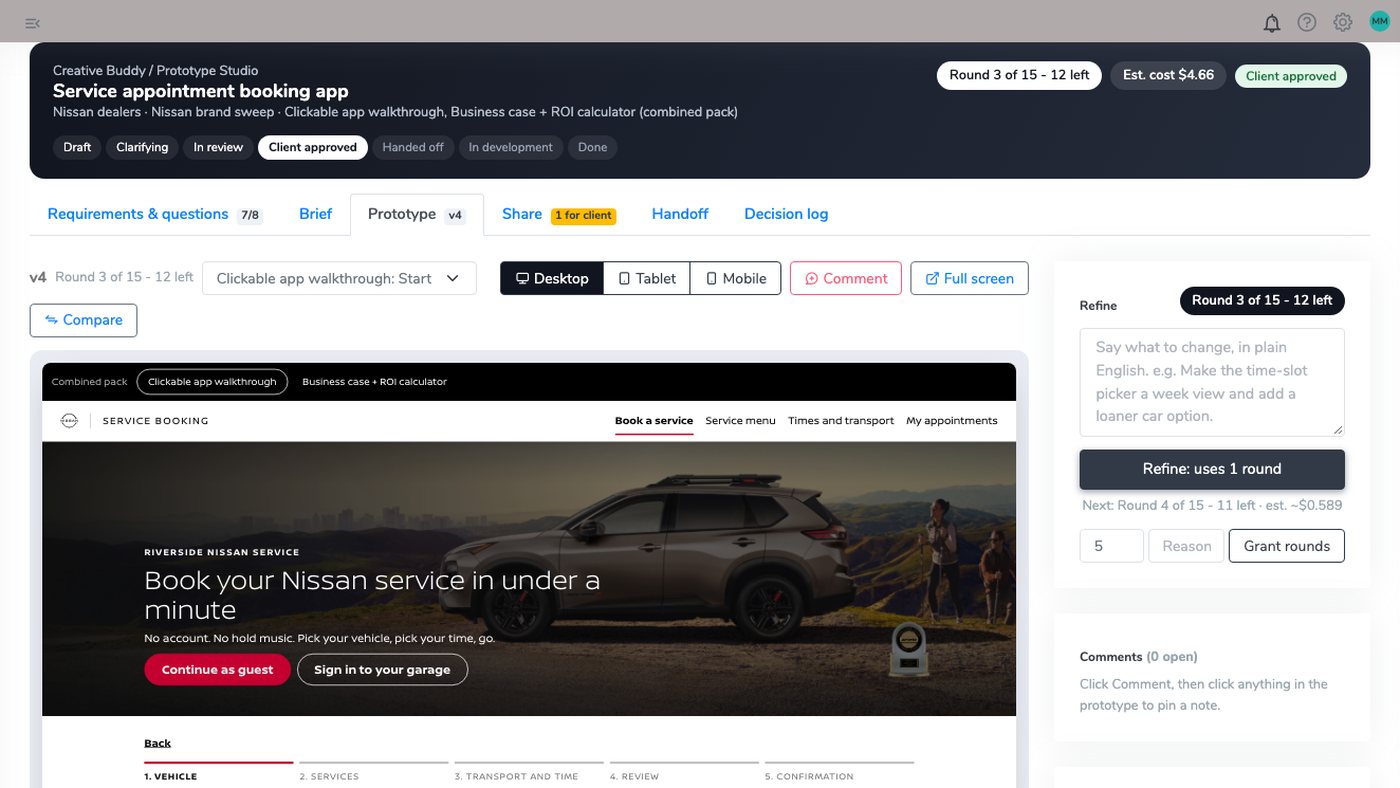
Task: Open the prototype in Full screen
Action: 969,278
